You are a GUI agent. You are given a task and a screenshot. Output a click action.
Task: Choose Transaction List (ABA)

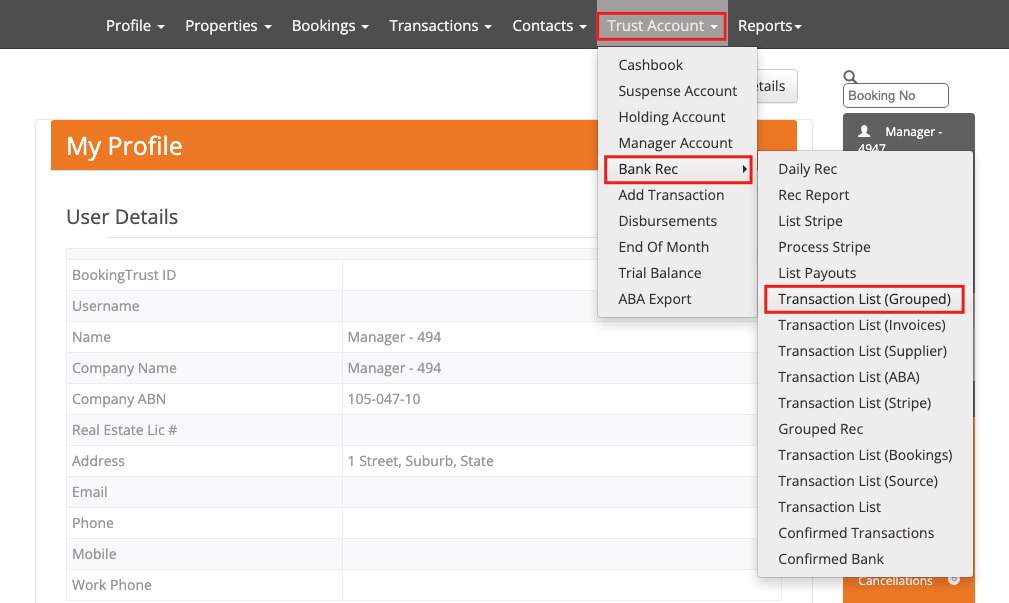[x=849, y=377]
